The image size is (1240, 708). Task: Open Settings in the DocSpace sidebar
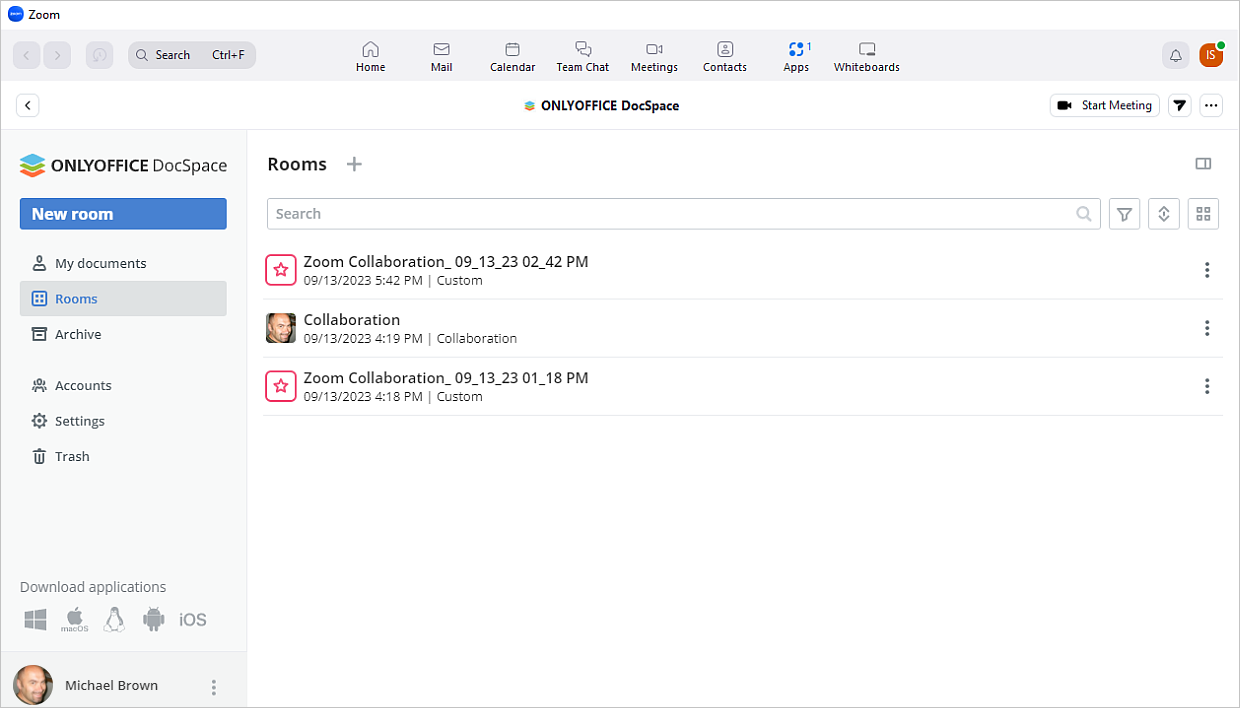pyautogui.click(x=78, y=420)
